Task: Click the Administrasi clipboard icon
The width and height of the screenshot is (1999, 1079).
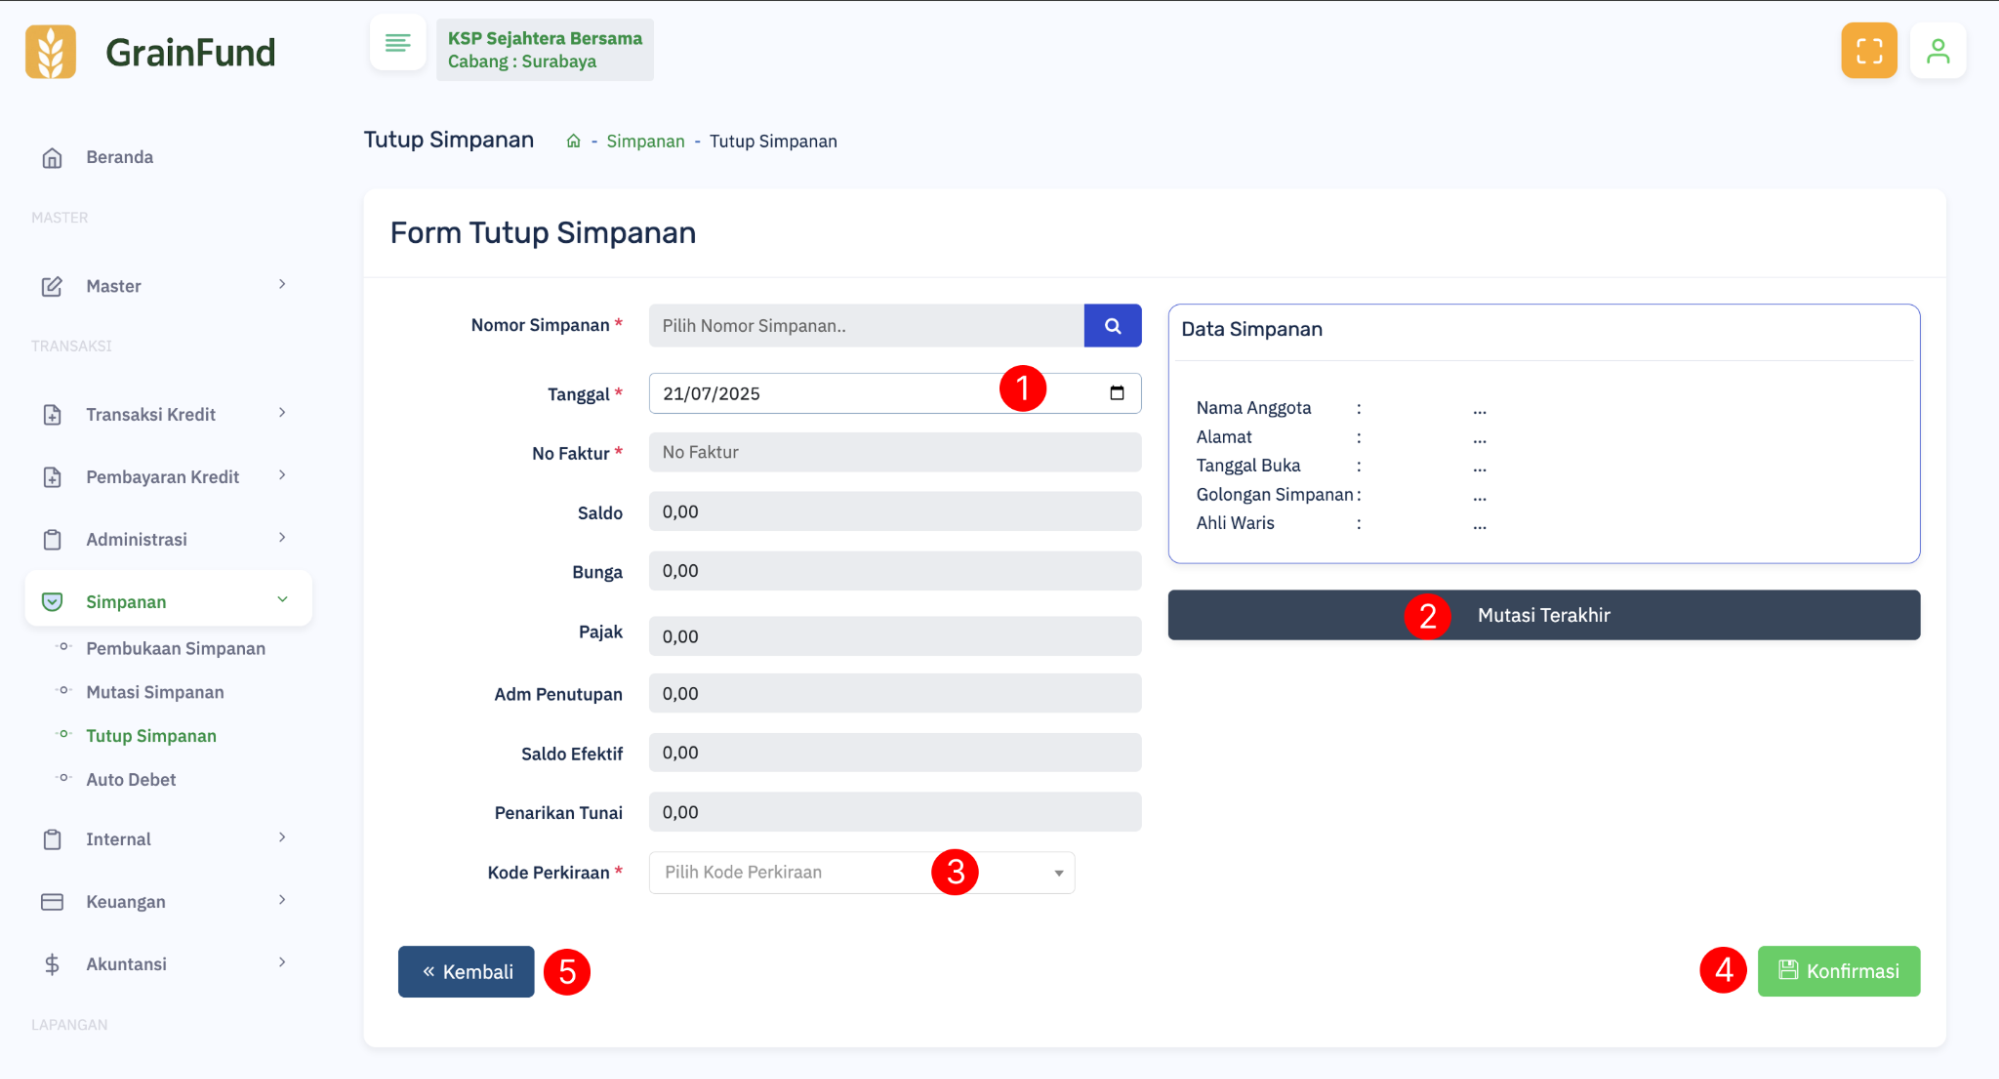Action: (x=52, y=539)
